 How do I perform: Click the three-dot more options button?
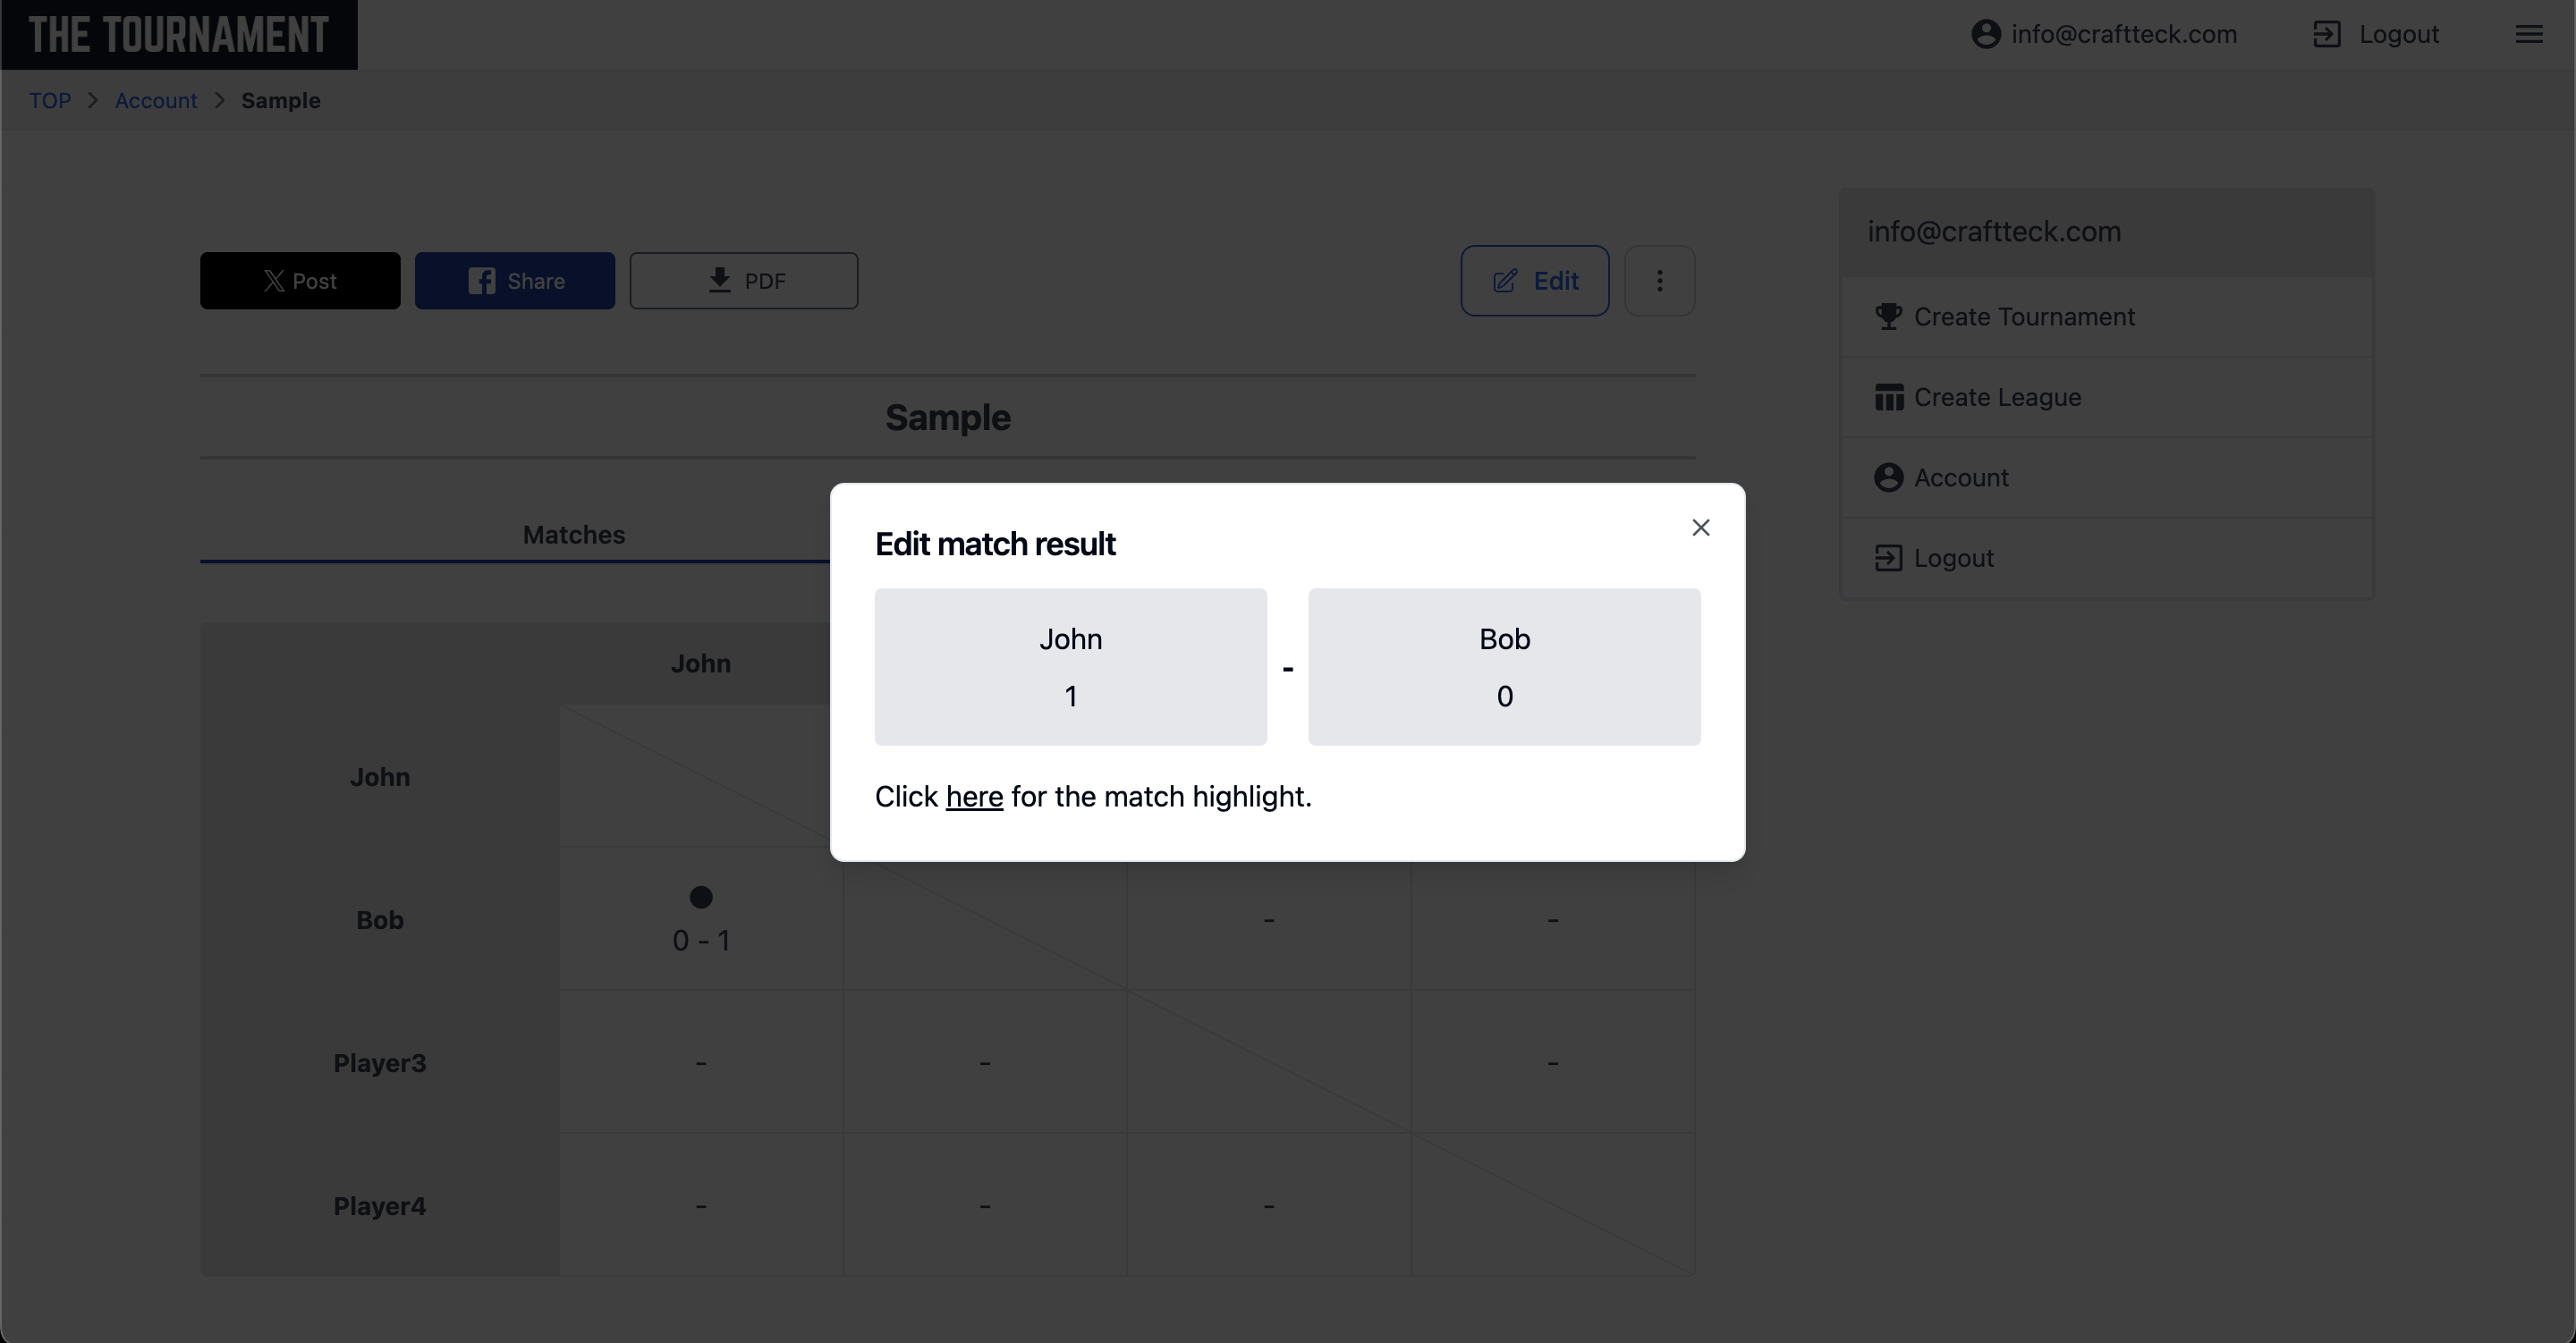tap(1659, 281)
